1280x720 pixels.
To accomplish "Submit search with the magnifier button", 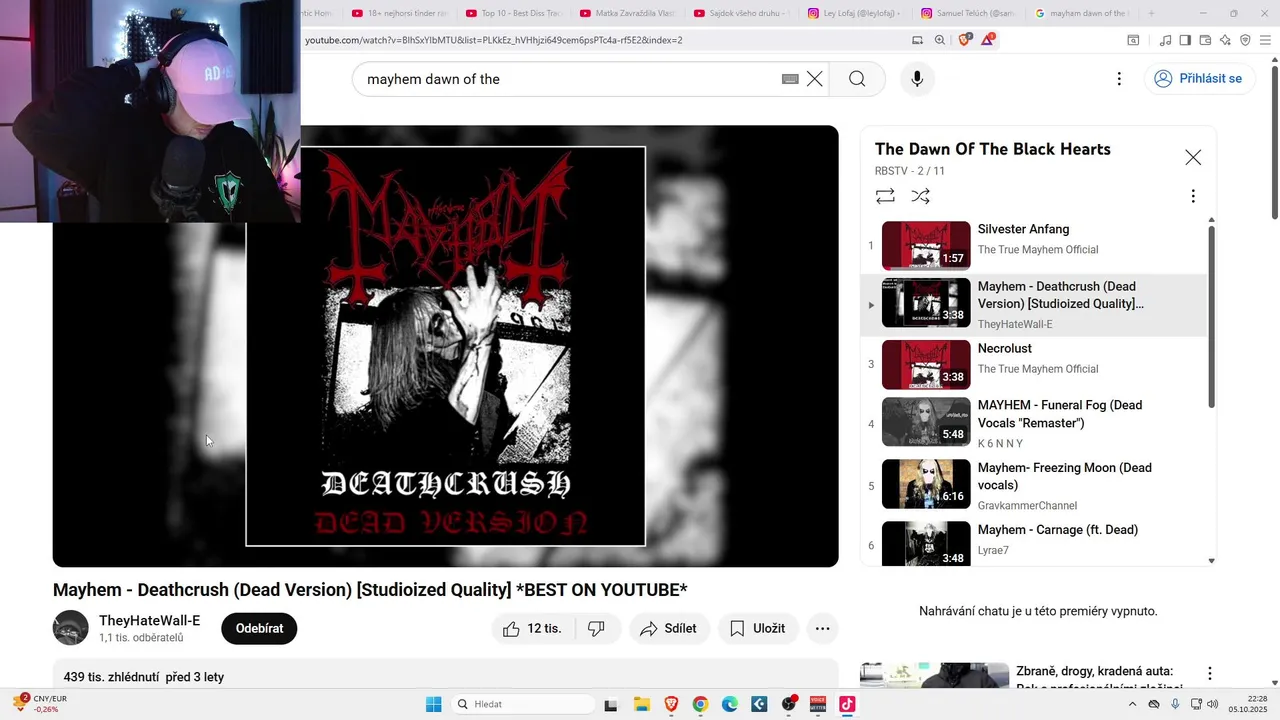I will (857, 79).
